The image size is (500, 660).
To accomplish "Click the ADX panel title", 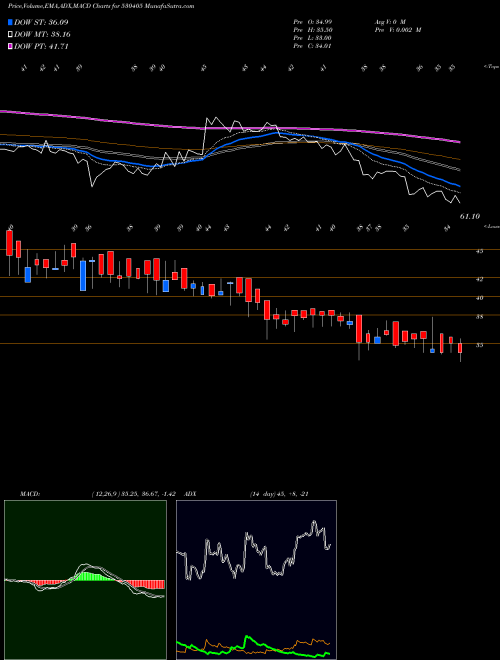I will [x=190, y=494].
